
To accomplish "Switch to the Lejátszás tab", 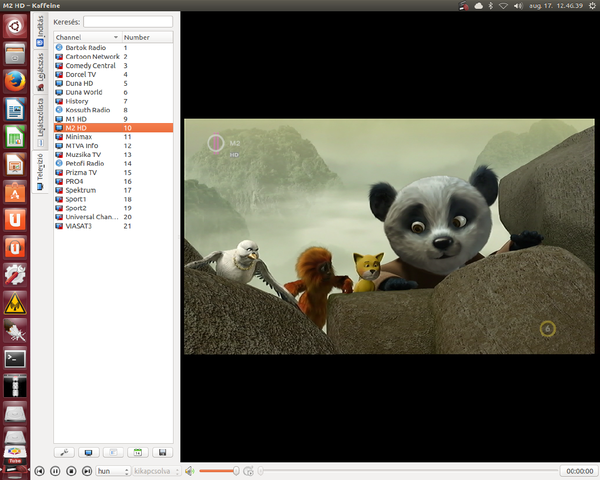I will (x=40, y=72).
